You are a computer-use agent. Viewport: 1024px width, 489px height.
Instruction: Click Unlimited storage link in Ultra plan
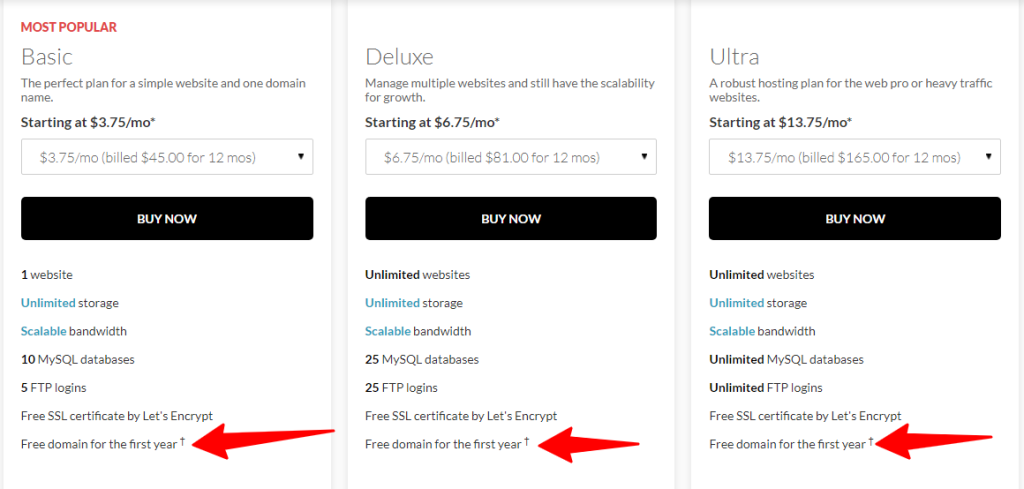pyautogui.click(x=736, y=303)
